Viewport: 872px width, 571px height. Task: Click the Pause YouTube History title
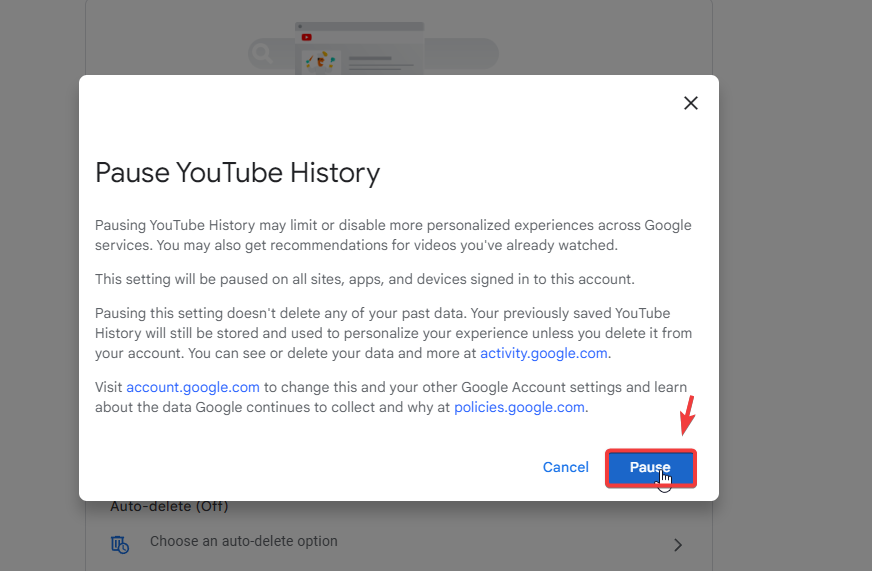(x=237, y=173)
